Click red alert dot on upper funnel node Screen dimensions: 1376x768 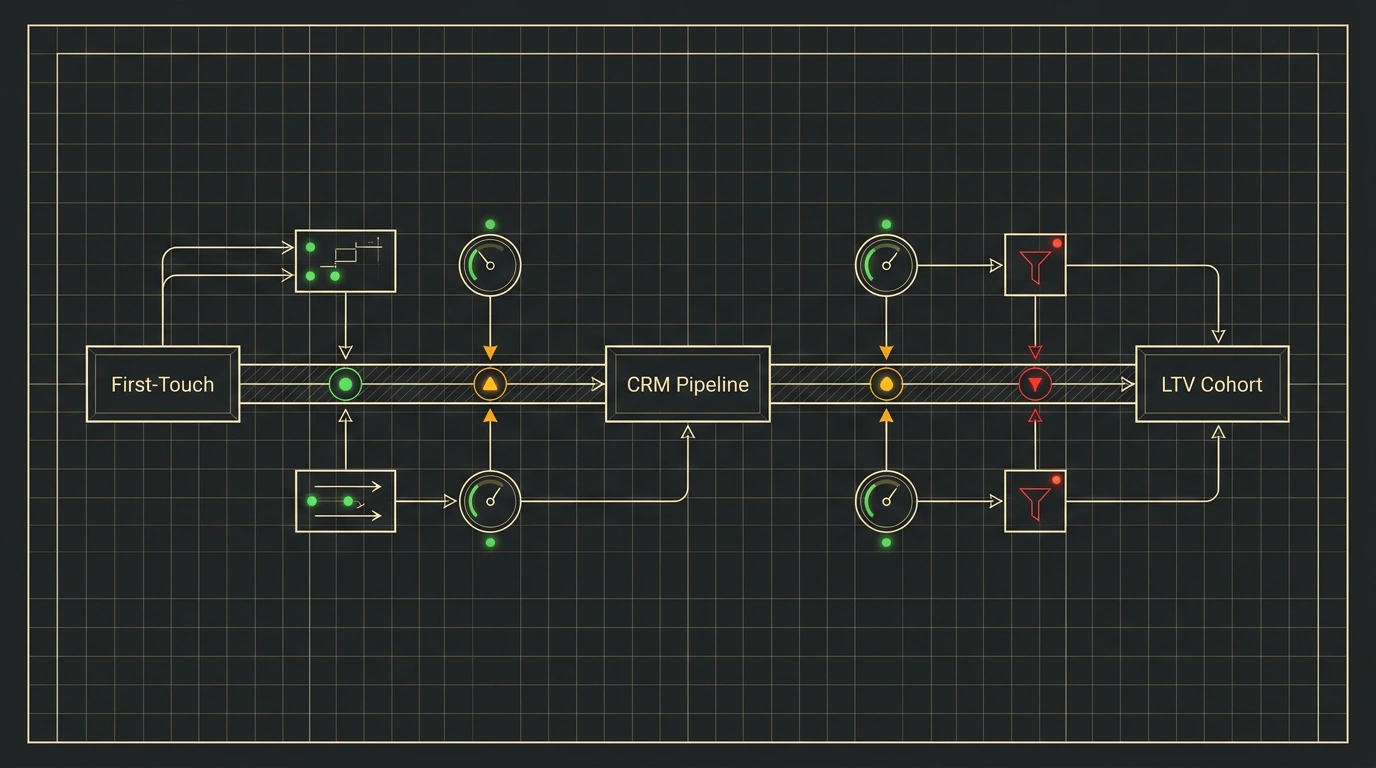[x=1057, y=243]
